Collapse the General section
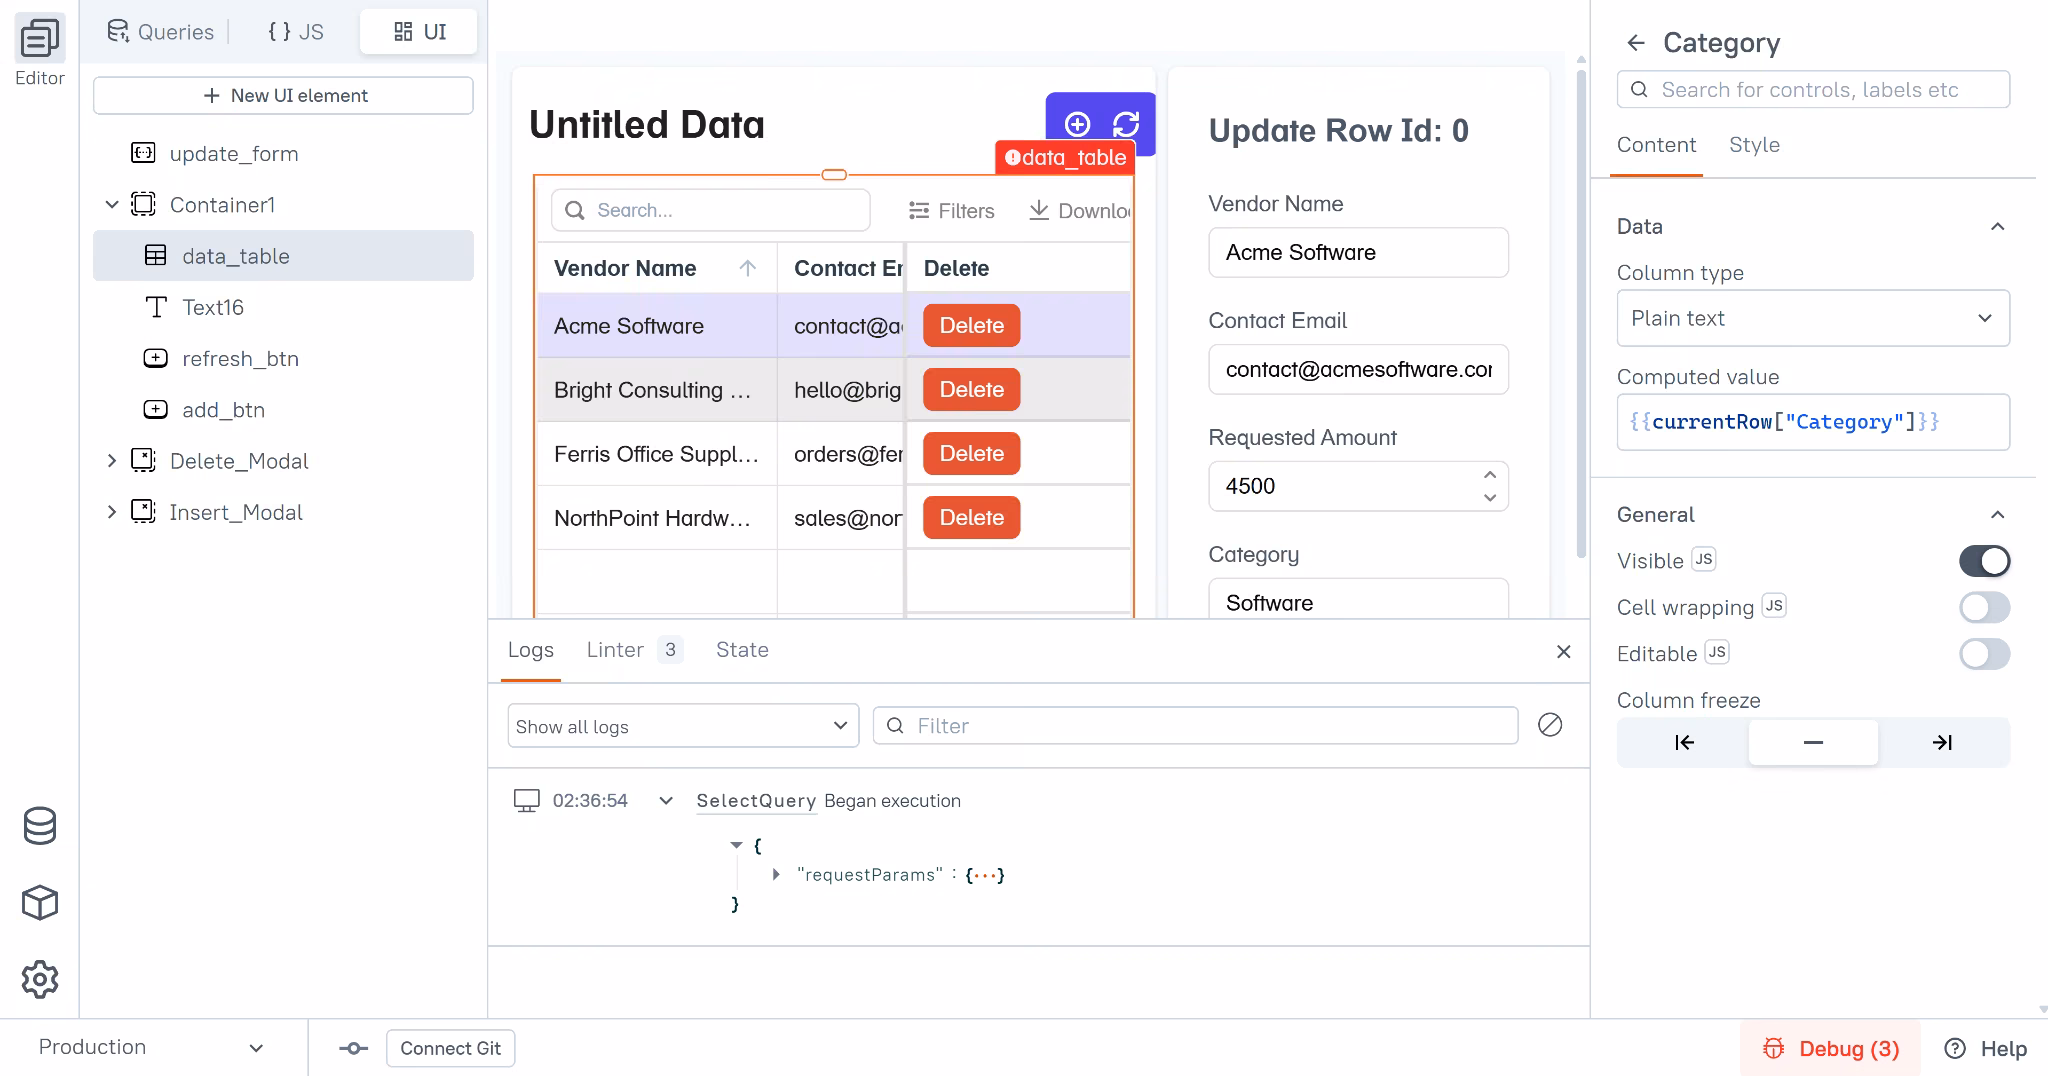 (x=1997, y=515)
